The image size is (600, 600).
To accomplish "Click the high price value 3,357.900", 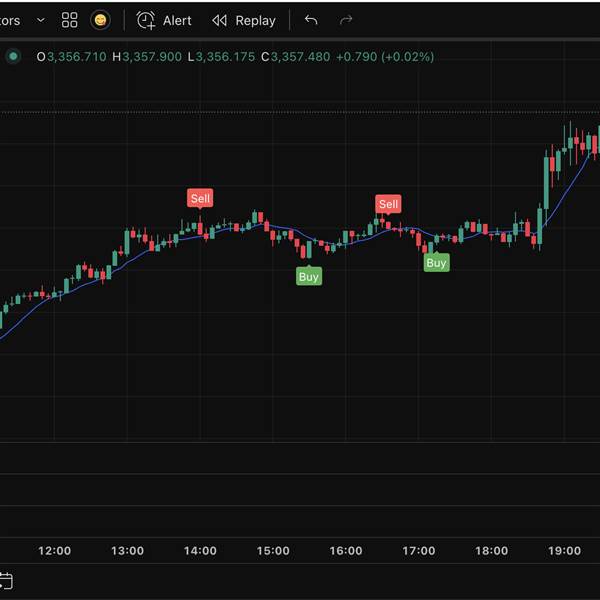I will [152, 57].
